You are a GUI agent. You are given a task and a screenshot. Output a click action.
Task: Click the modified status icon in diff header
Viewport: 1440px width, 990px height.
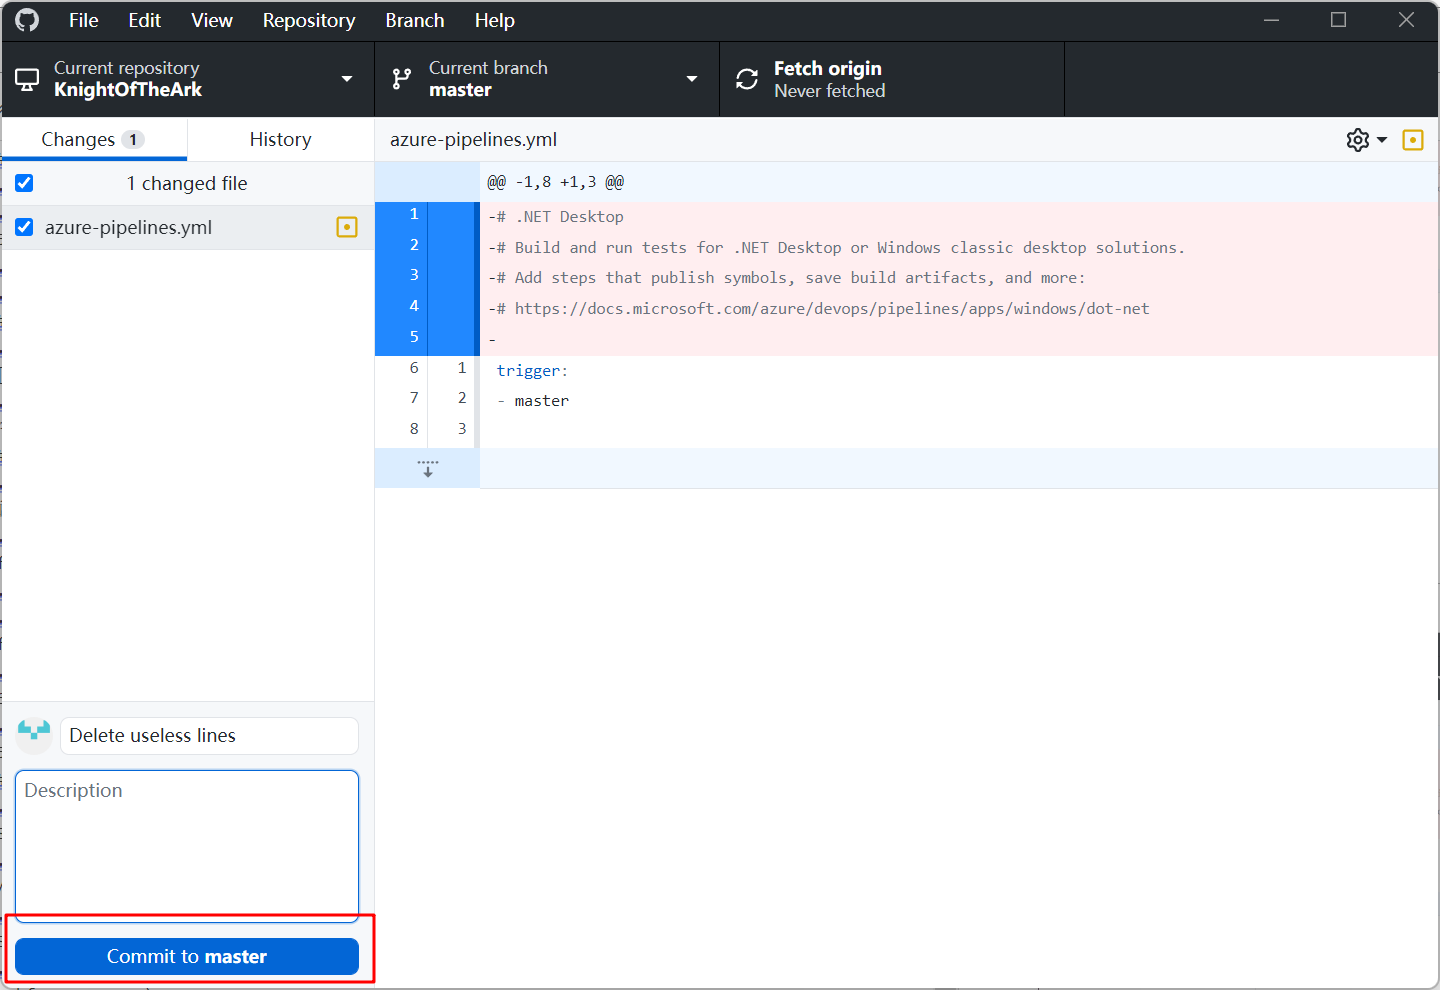tap(1412, 140)
